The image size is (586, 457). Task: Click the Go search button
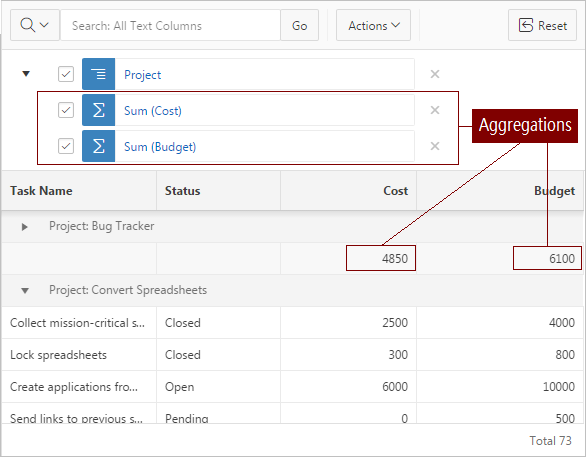(x=299, y=25)
